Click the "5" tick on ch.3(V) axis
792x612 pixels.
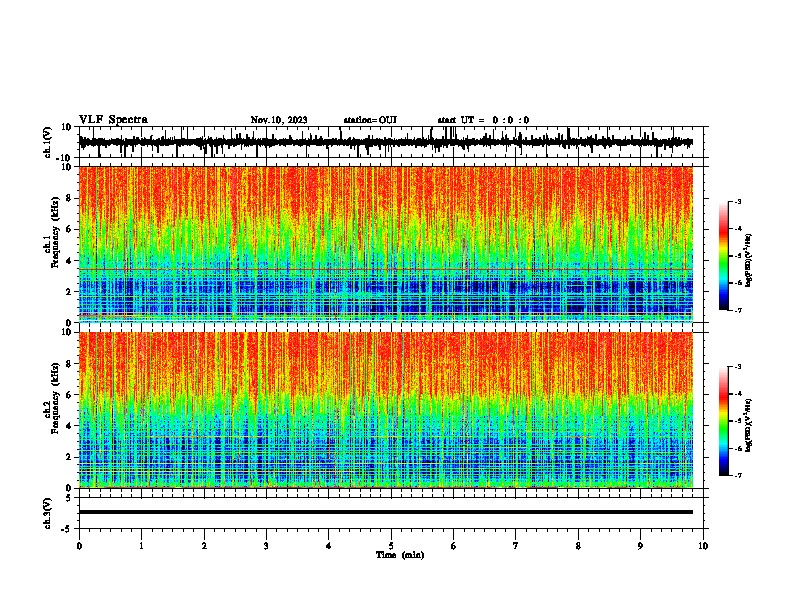tap(69, 498)
